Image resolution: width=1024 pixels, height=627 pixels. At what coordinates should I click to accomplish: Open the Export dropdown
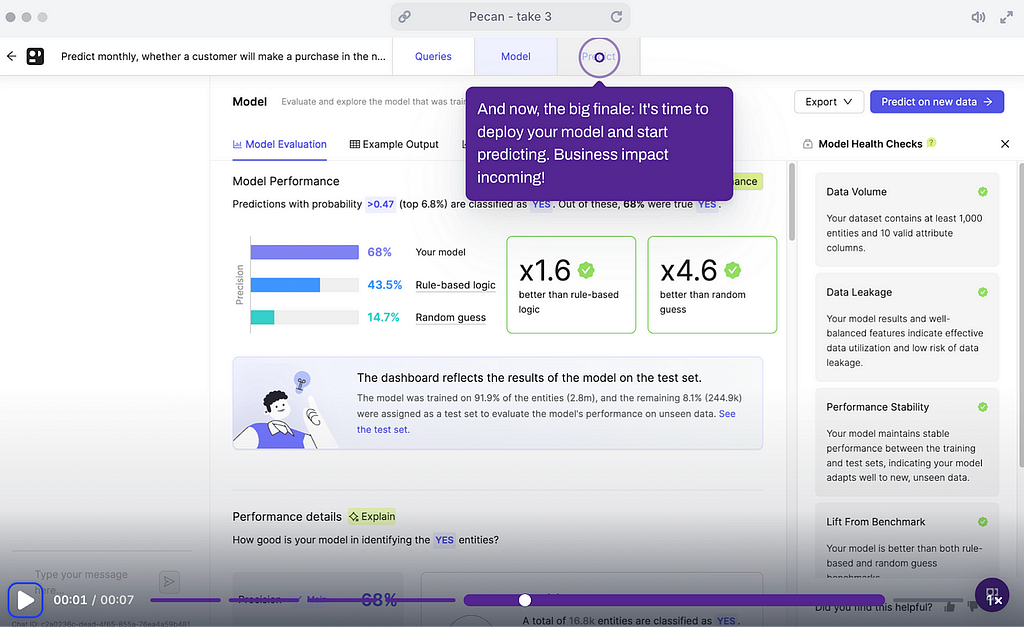tap(829, 102)
